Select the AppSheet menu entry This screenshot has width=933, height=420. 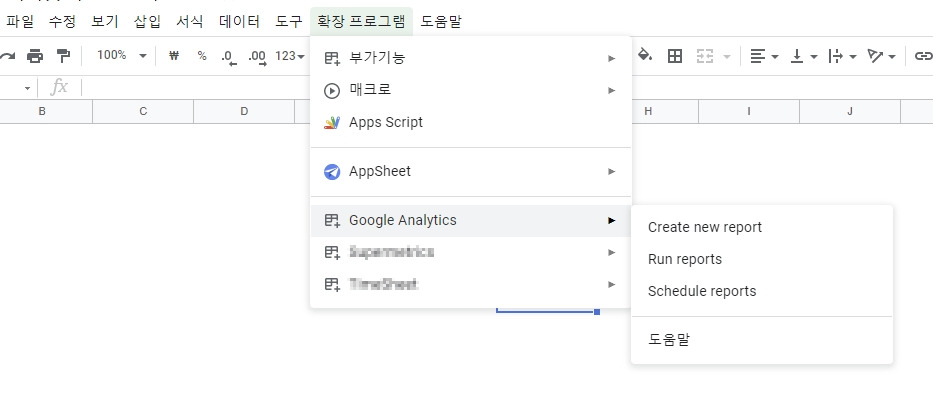click(470, 172)
